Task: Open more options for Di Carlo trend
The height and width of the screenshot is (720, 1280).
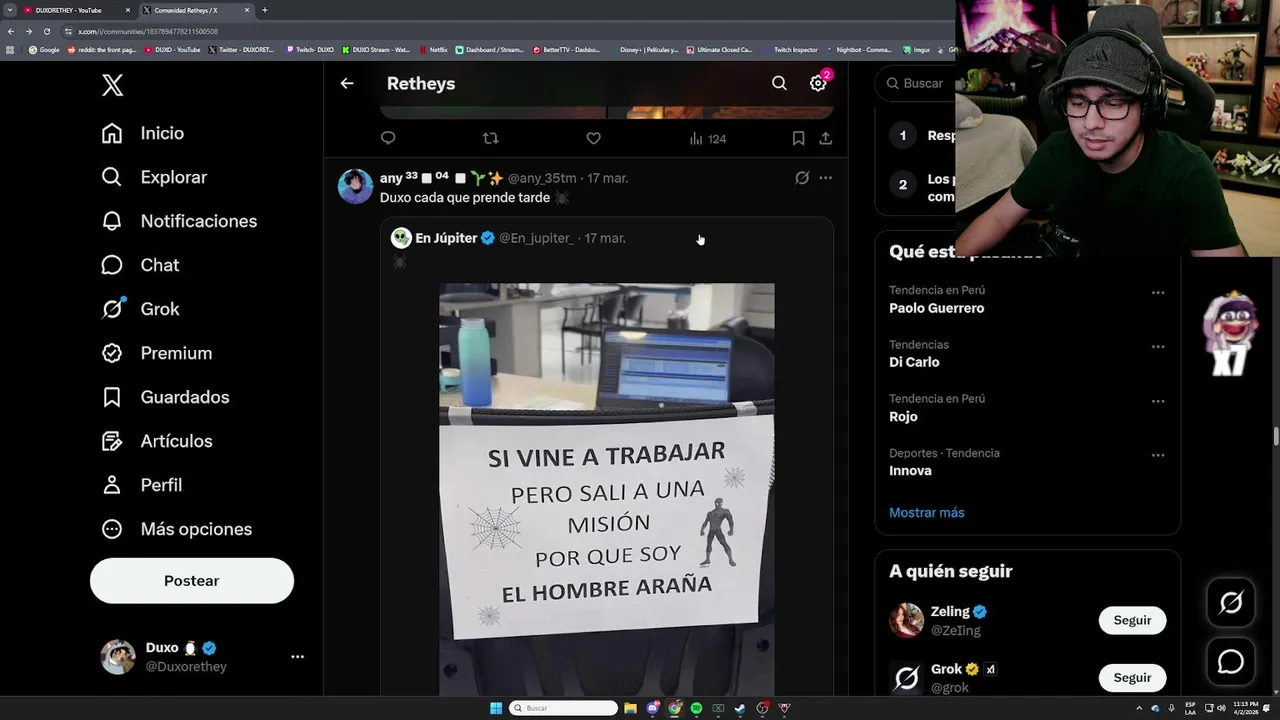Action: coord(1158,347)
